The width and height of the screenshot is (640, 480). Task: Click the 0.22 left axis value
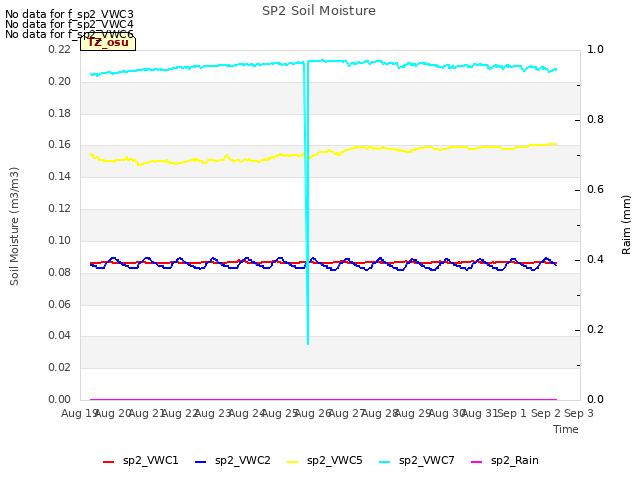tap(60, 49)
